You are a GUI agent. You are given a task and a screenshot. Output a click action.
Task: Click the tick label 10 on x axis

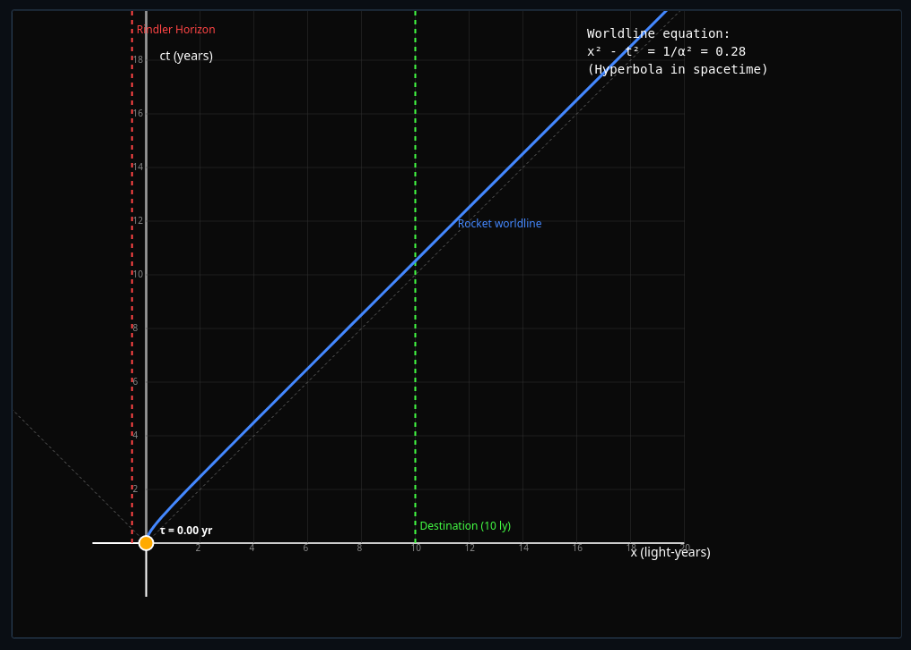(416, 548)
